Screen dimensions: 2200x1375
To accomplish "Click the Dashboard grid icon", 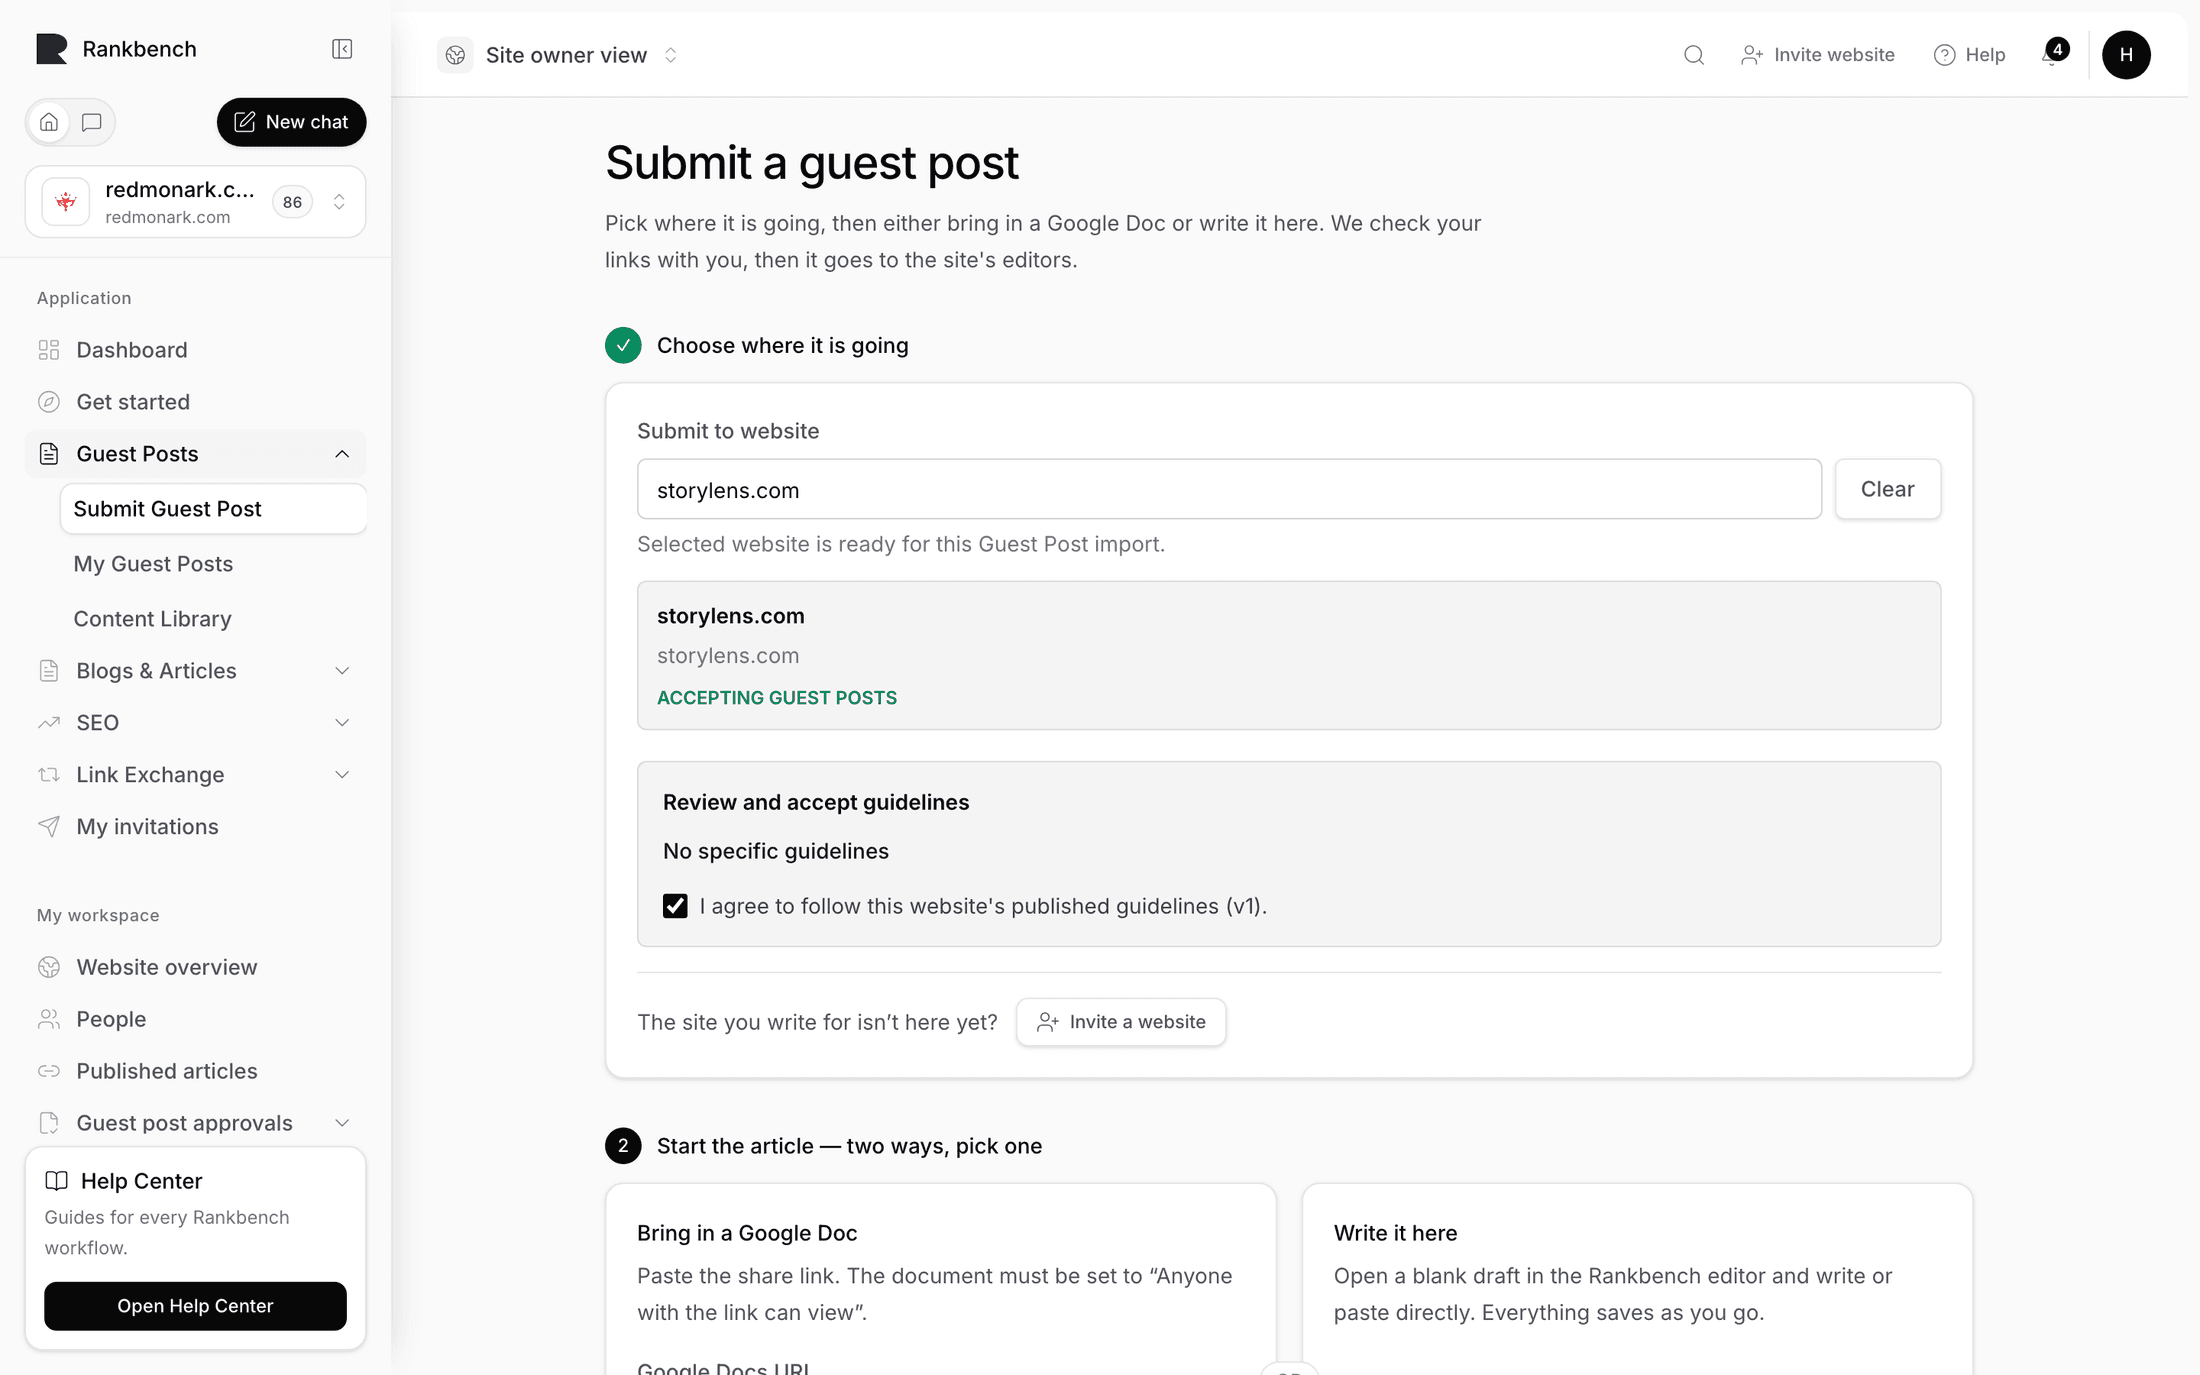I will point(49,350).
